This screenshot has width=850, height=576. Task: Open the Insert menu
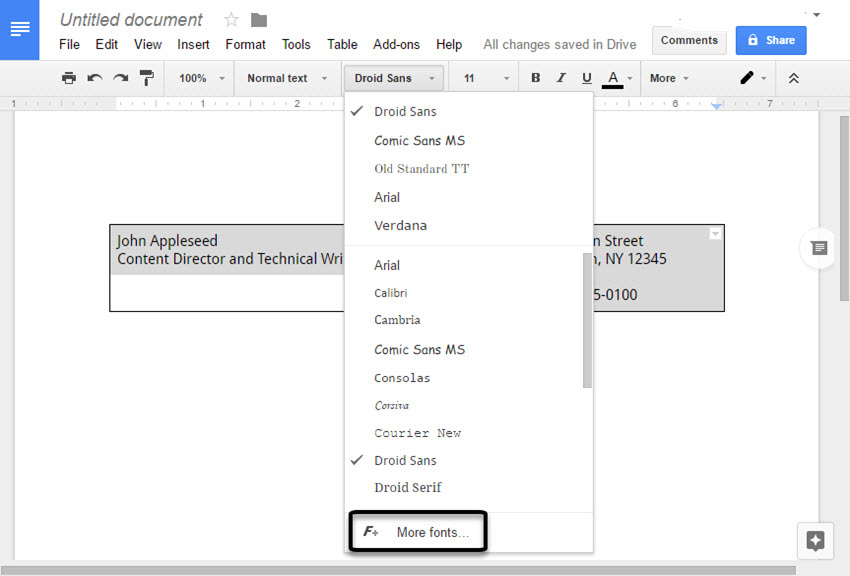(193, 44)
